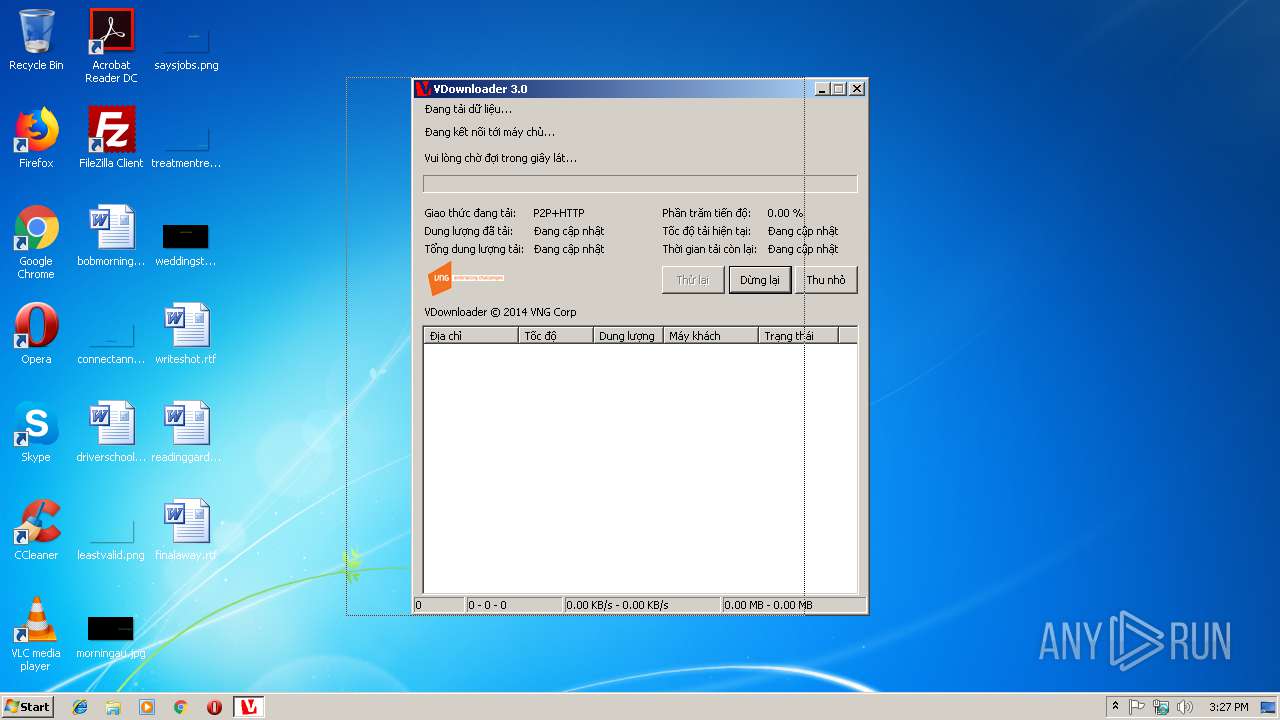Click the Thu nhỏ button
Image resolution: width=1280 pixels, height=720 pixels.
tap(826, 280)
